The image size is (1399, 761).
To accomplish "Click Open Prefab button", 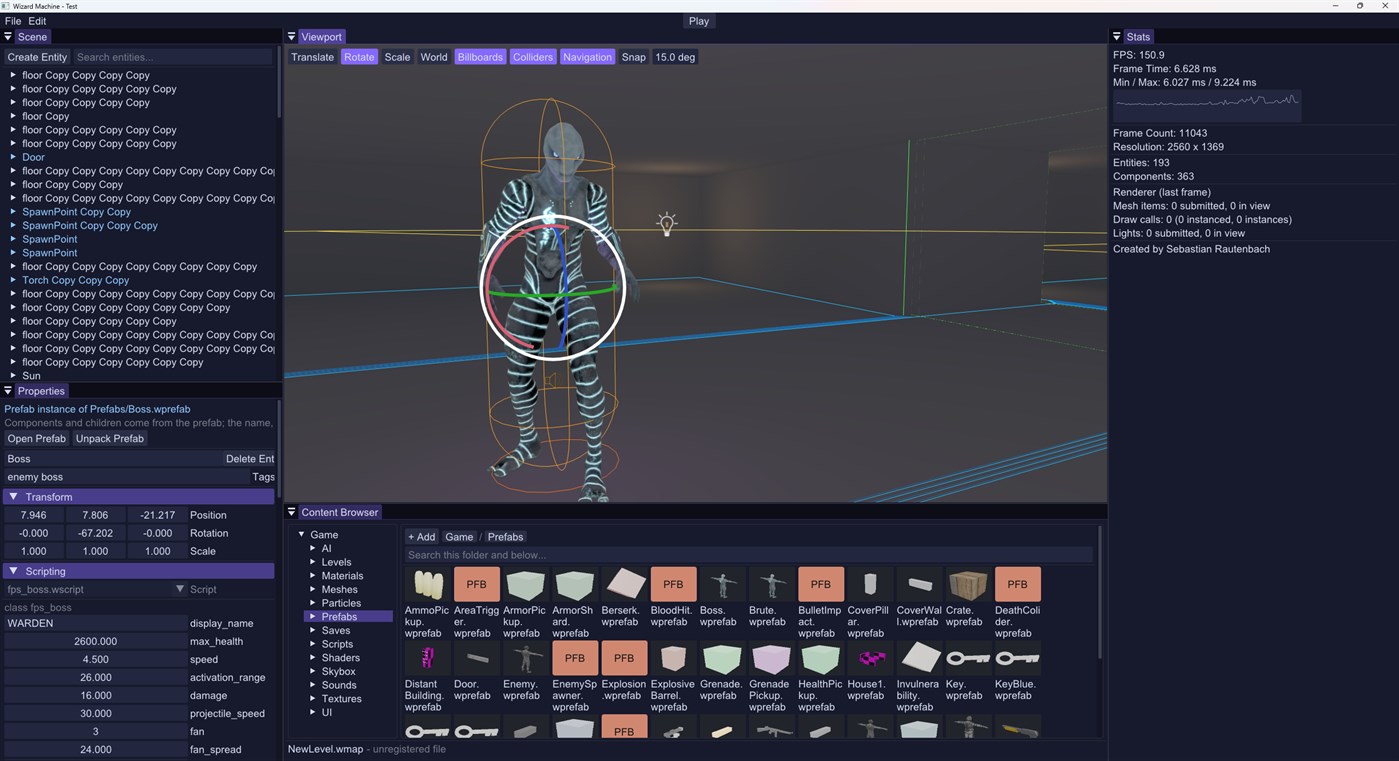I will coord(37,439).
